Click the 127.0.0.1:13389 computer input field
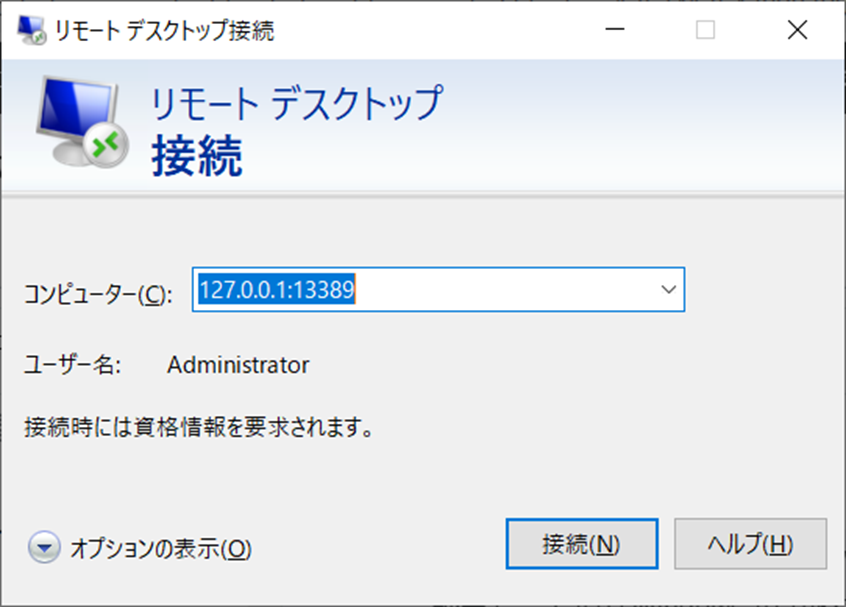The width and height of the screenshot is (846, 607). point(438,290)
